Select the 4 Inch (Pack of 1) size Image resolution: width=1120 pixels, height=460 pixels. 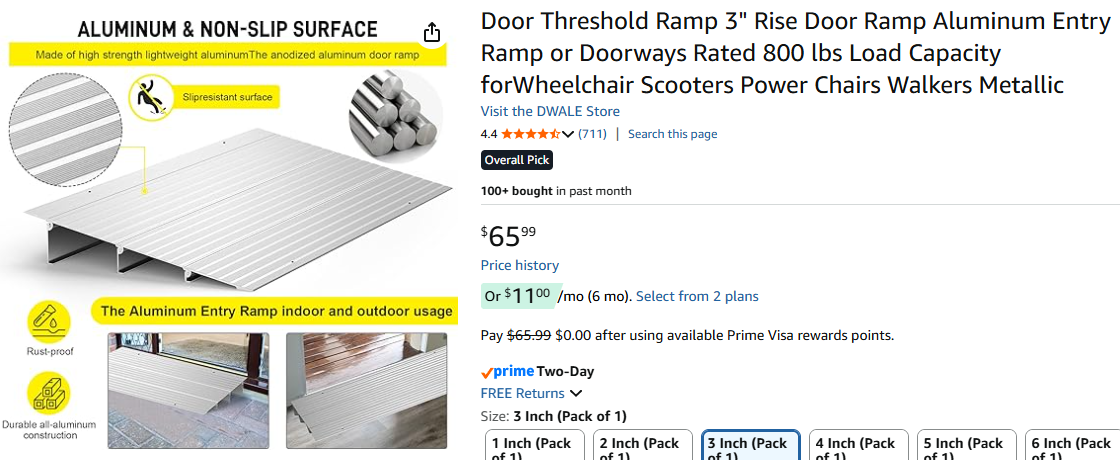[857, 447]
